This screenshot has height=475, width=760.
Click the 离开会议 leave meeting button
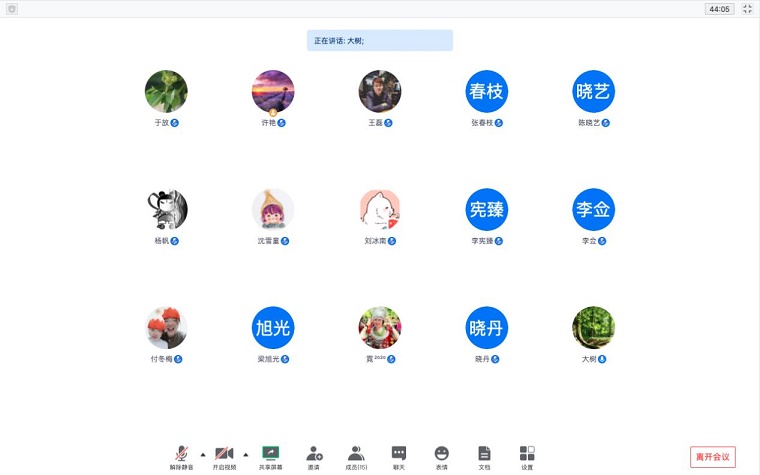713,457
